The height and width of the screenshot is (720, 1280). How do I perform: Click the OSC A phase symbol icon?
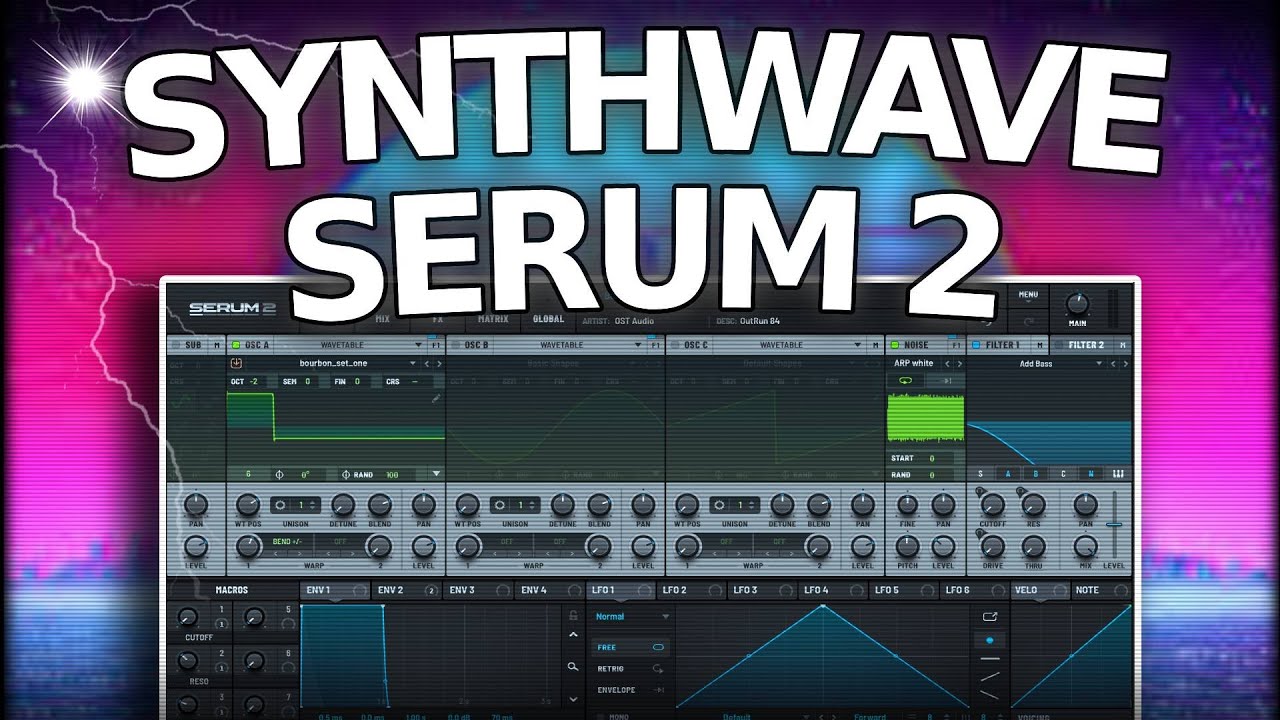click(279, 474)
